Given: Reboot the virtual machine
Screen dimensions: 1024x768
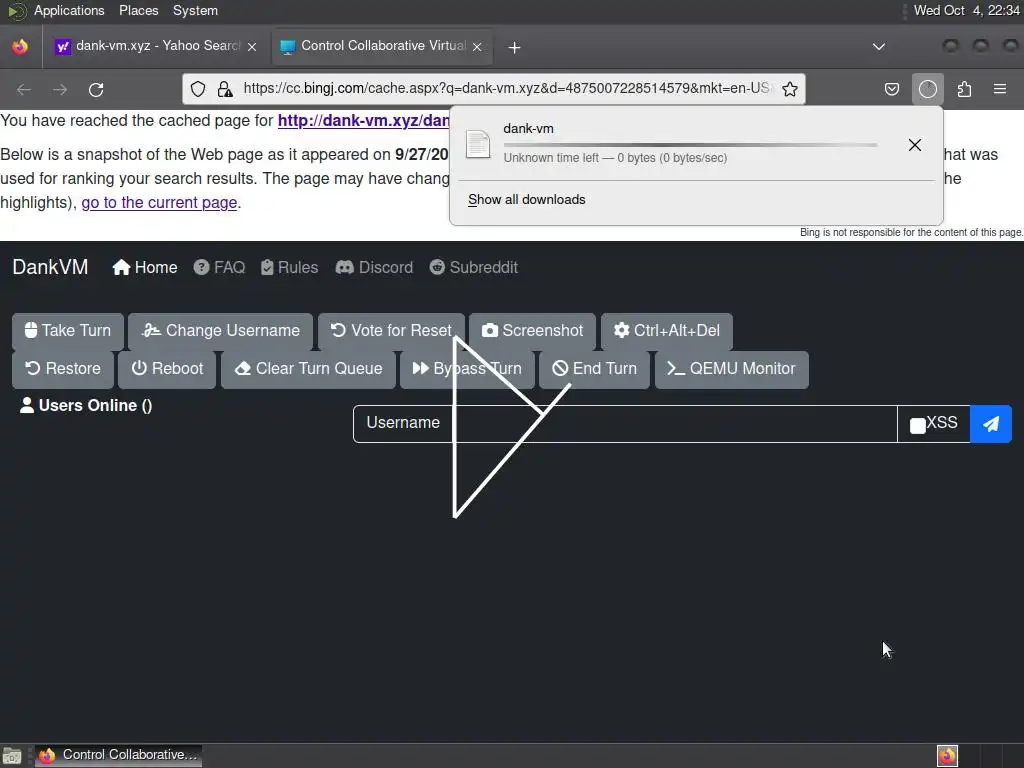Looking at the screenshot, I should [x=167, y=369].
